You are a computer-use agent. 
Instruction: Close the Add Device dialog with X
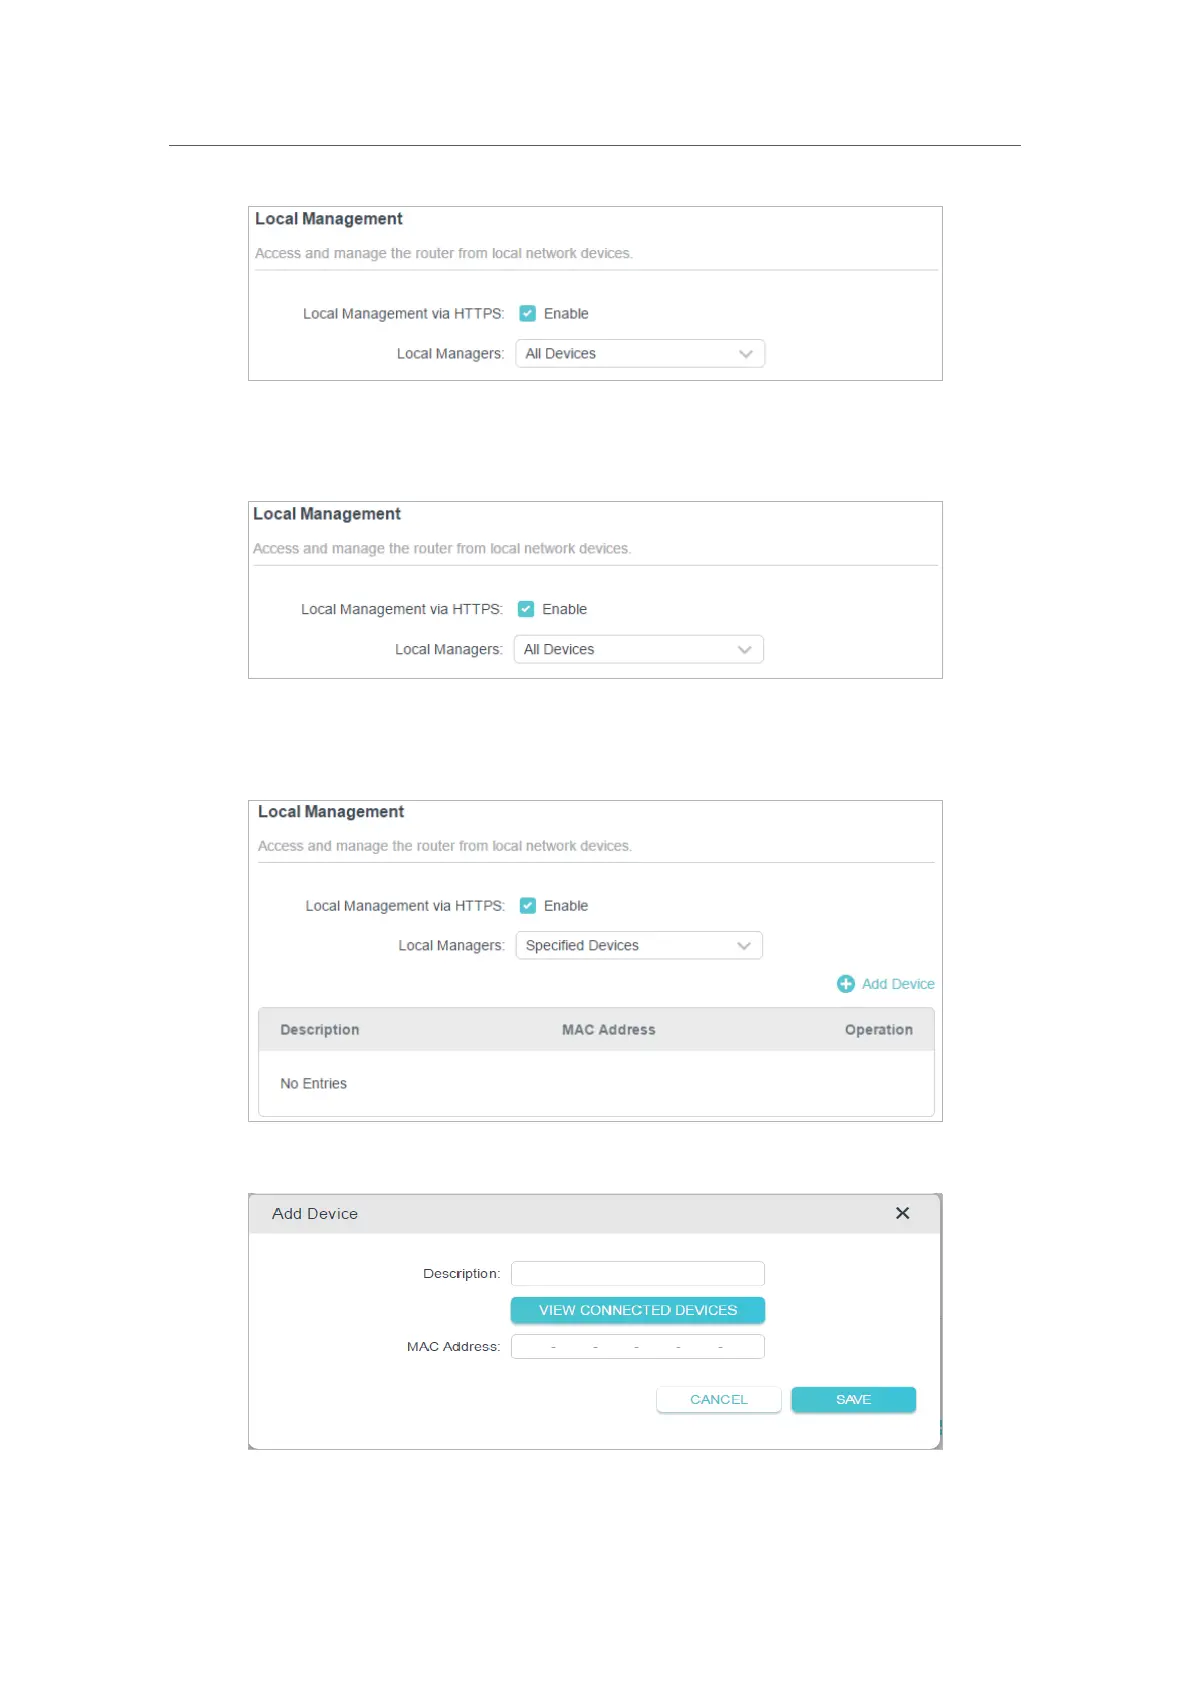coord(902,1213)
